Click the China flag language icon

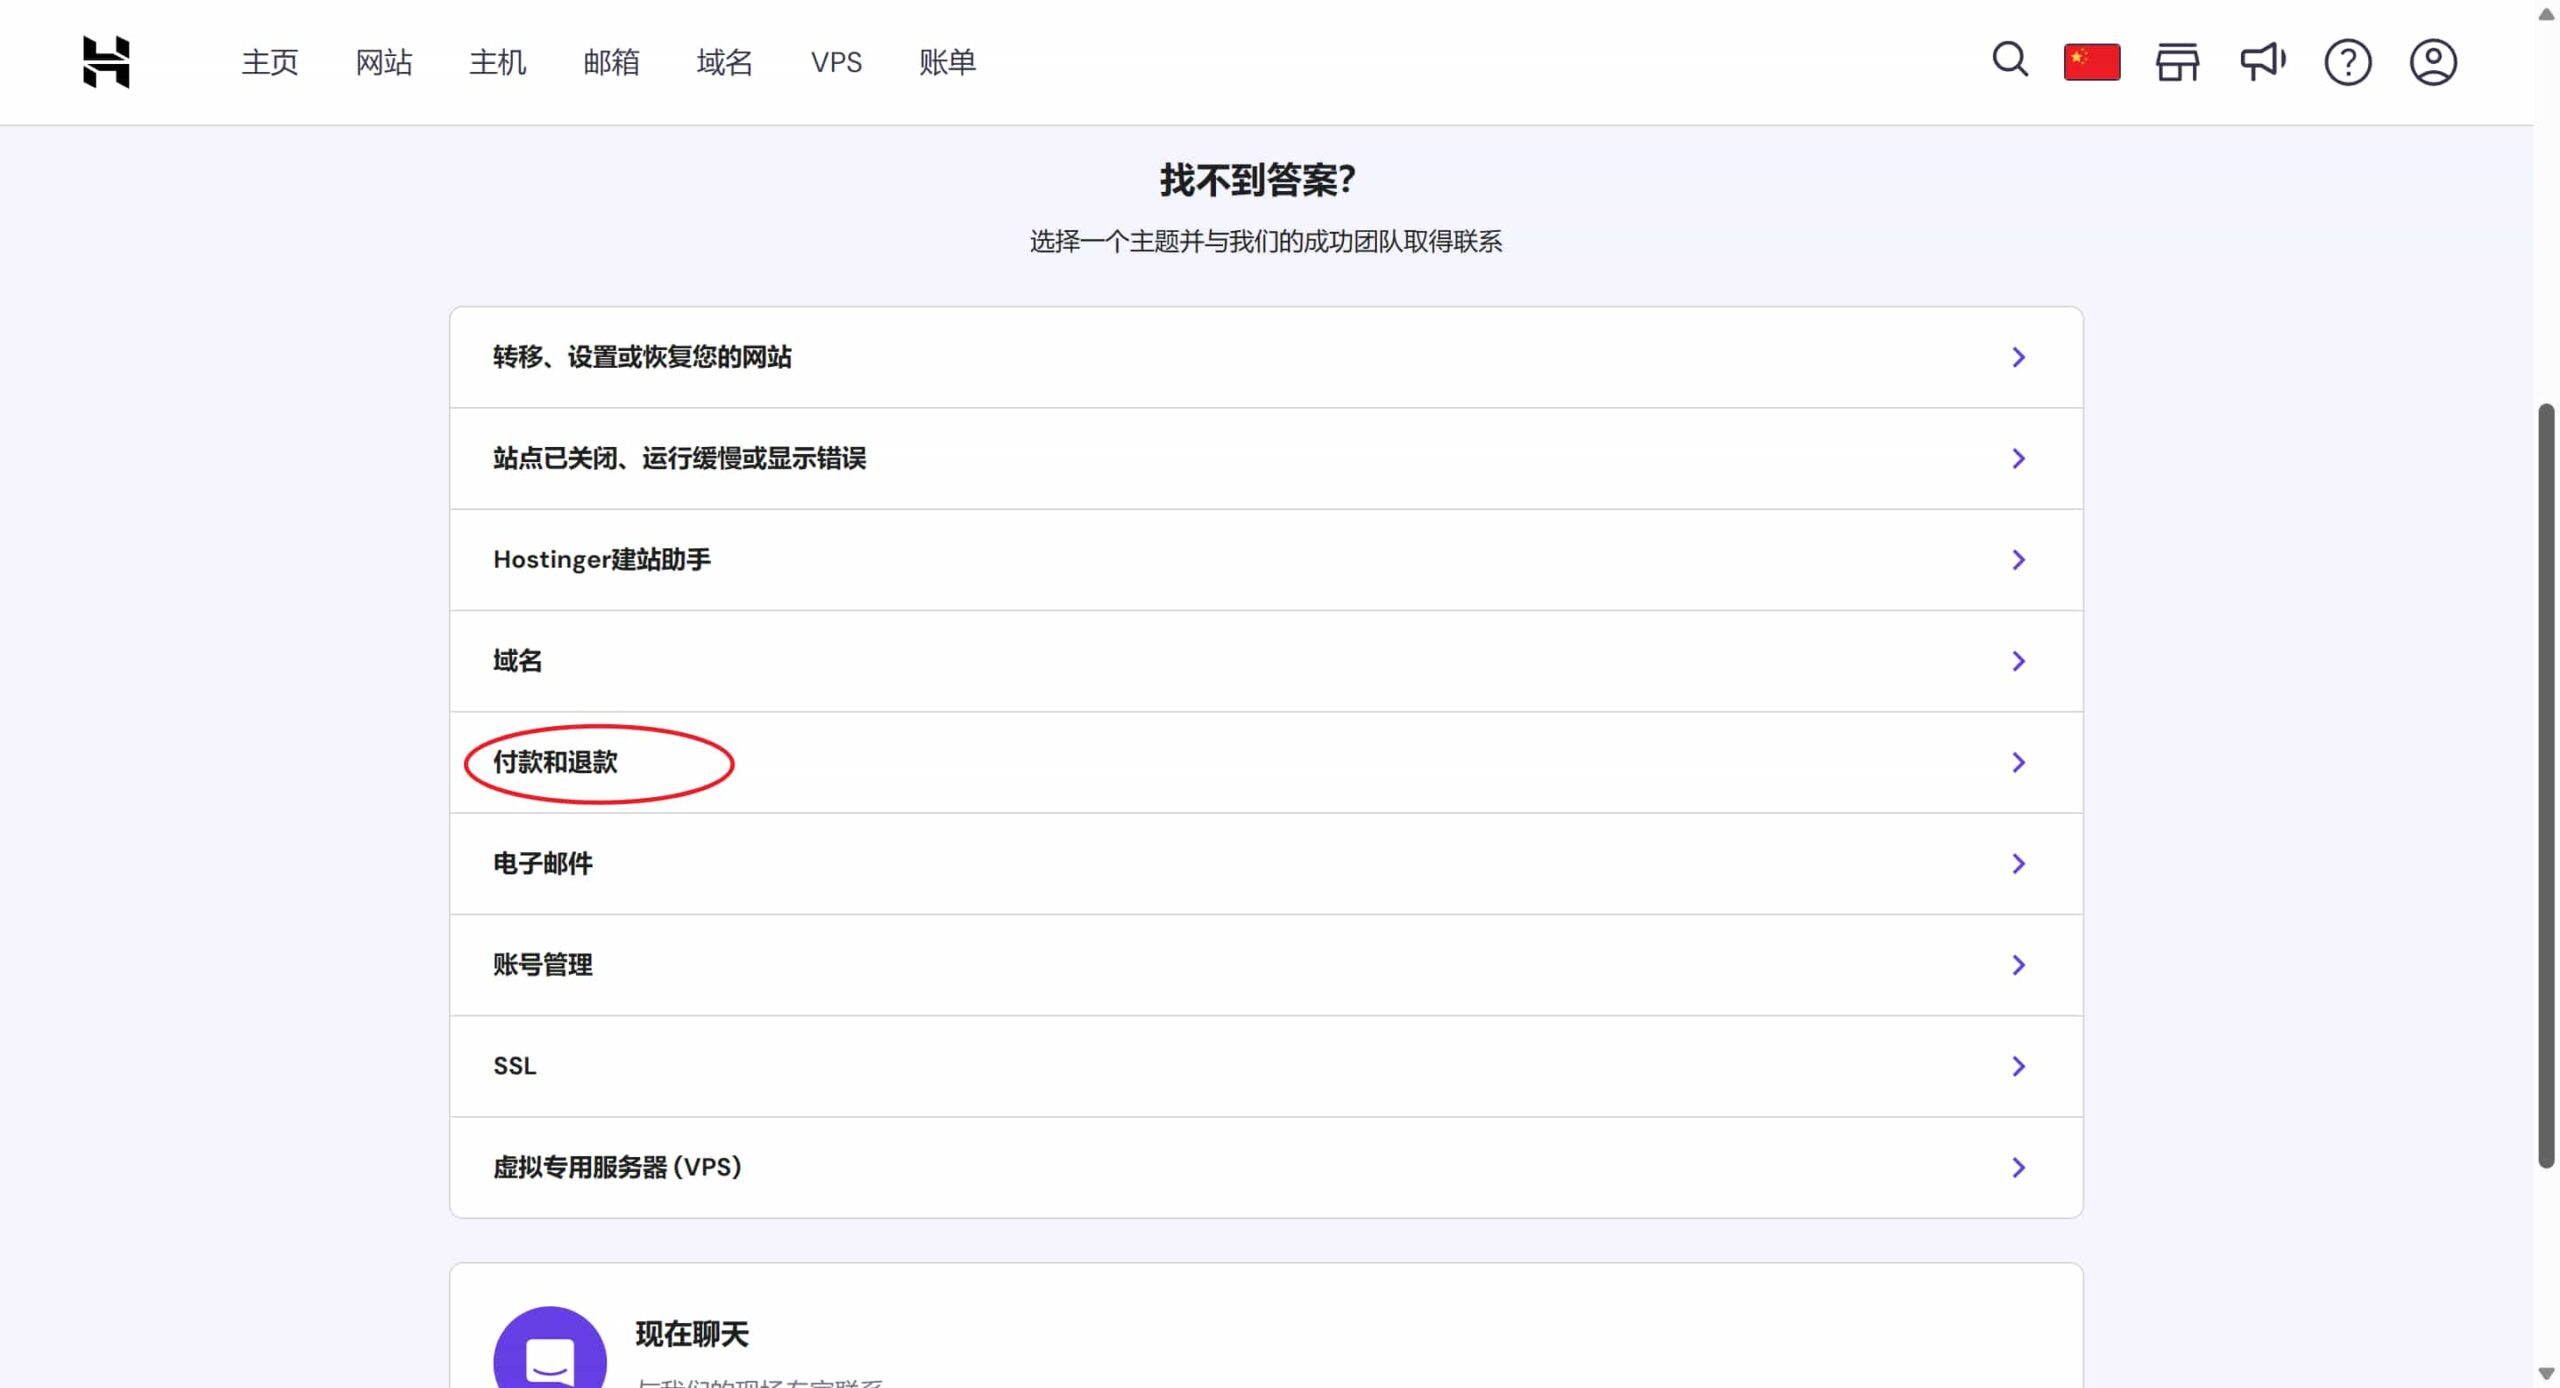pos(2092,62)
